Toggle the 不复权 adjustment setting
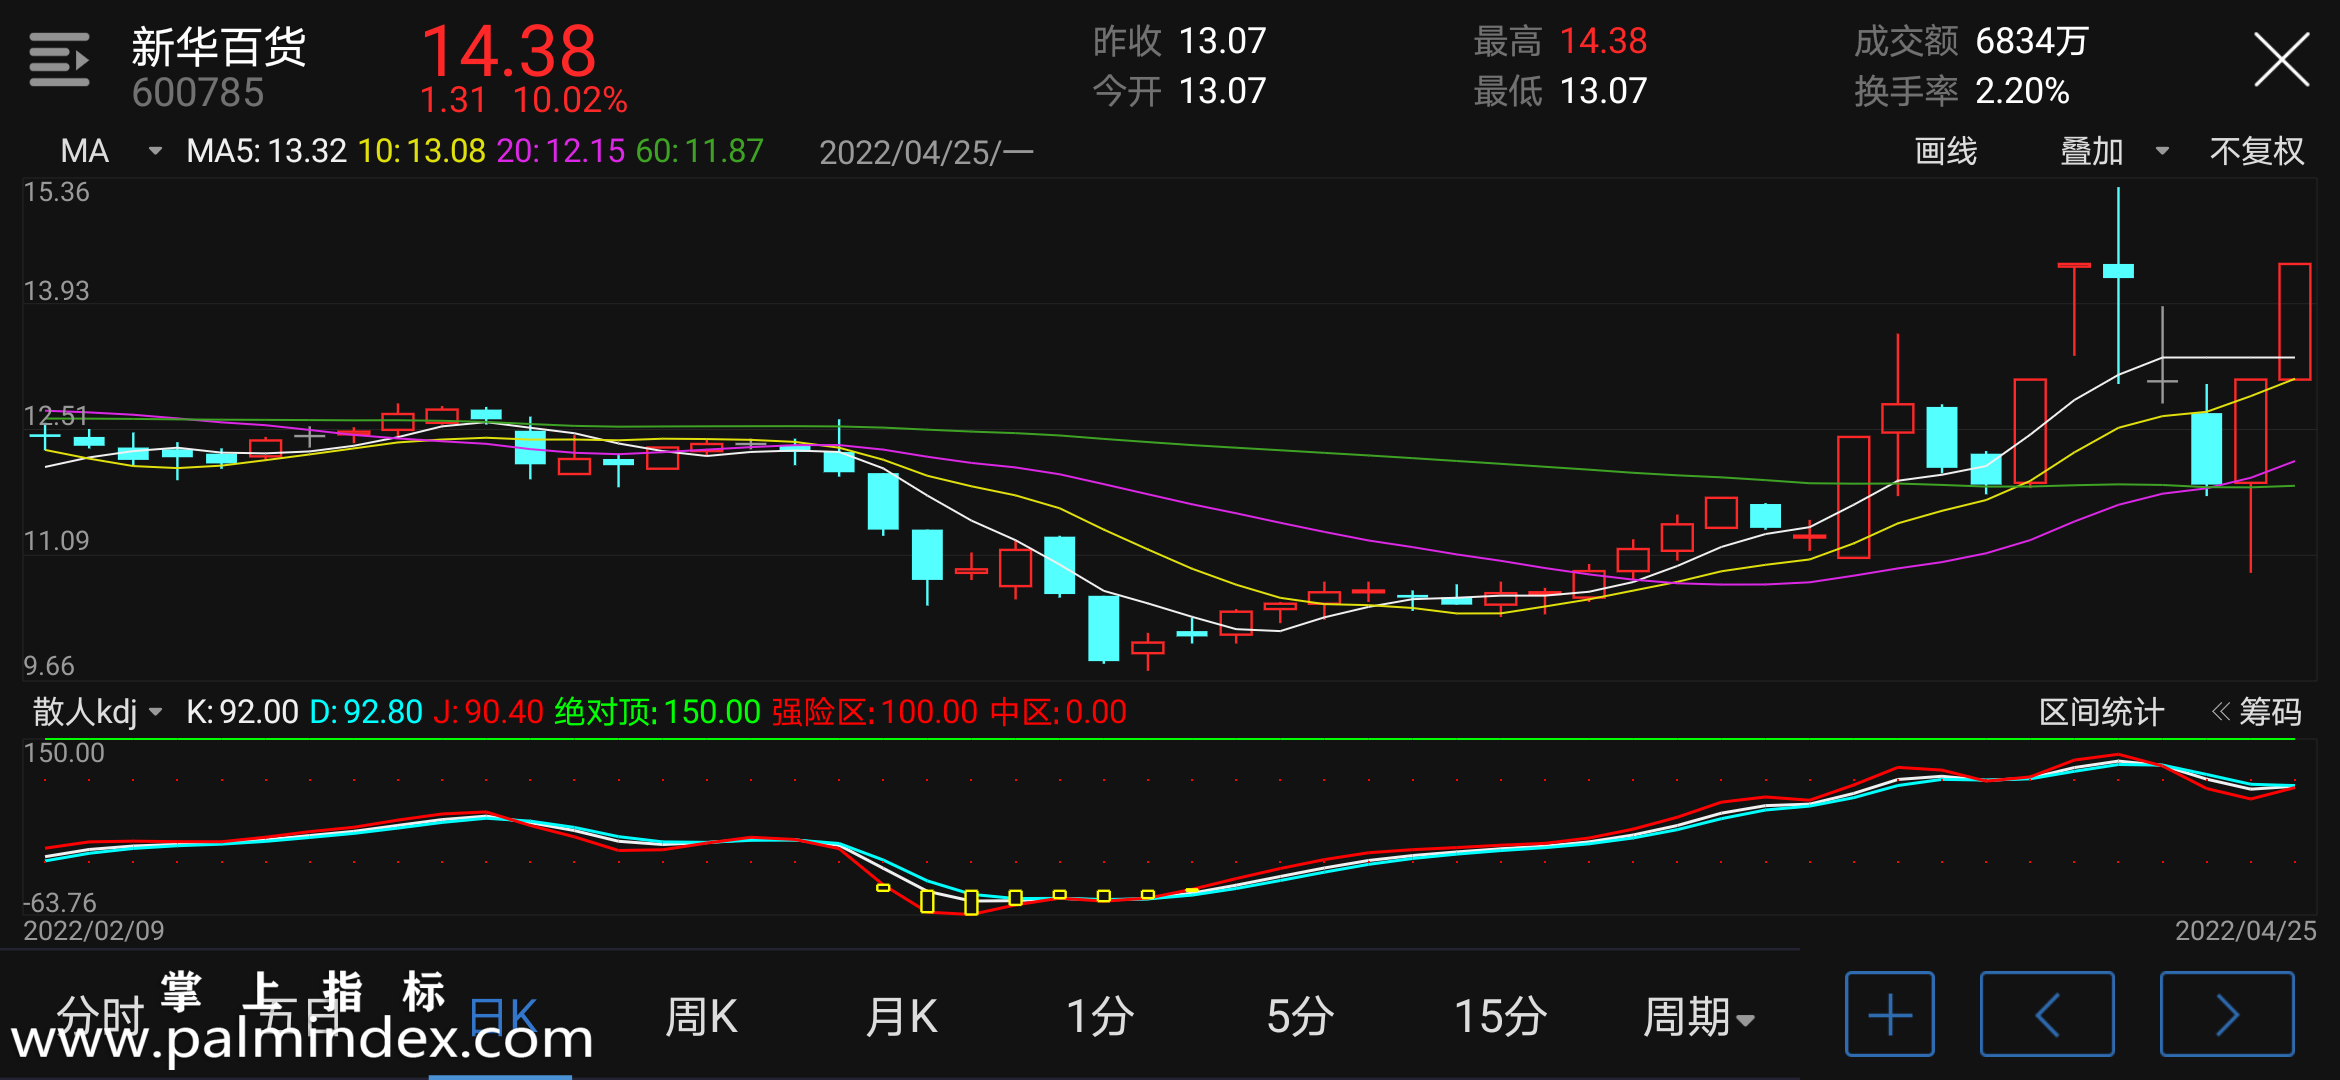This screenshot has height=1080, width=2340. click(2256, 151)
